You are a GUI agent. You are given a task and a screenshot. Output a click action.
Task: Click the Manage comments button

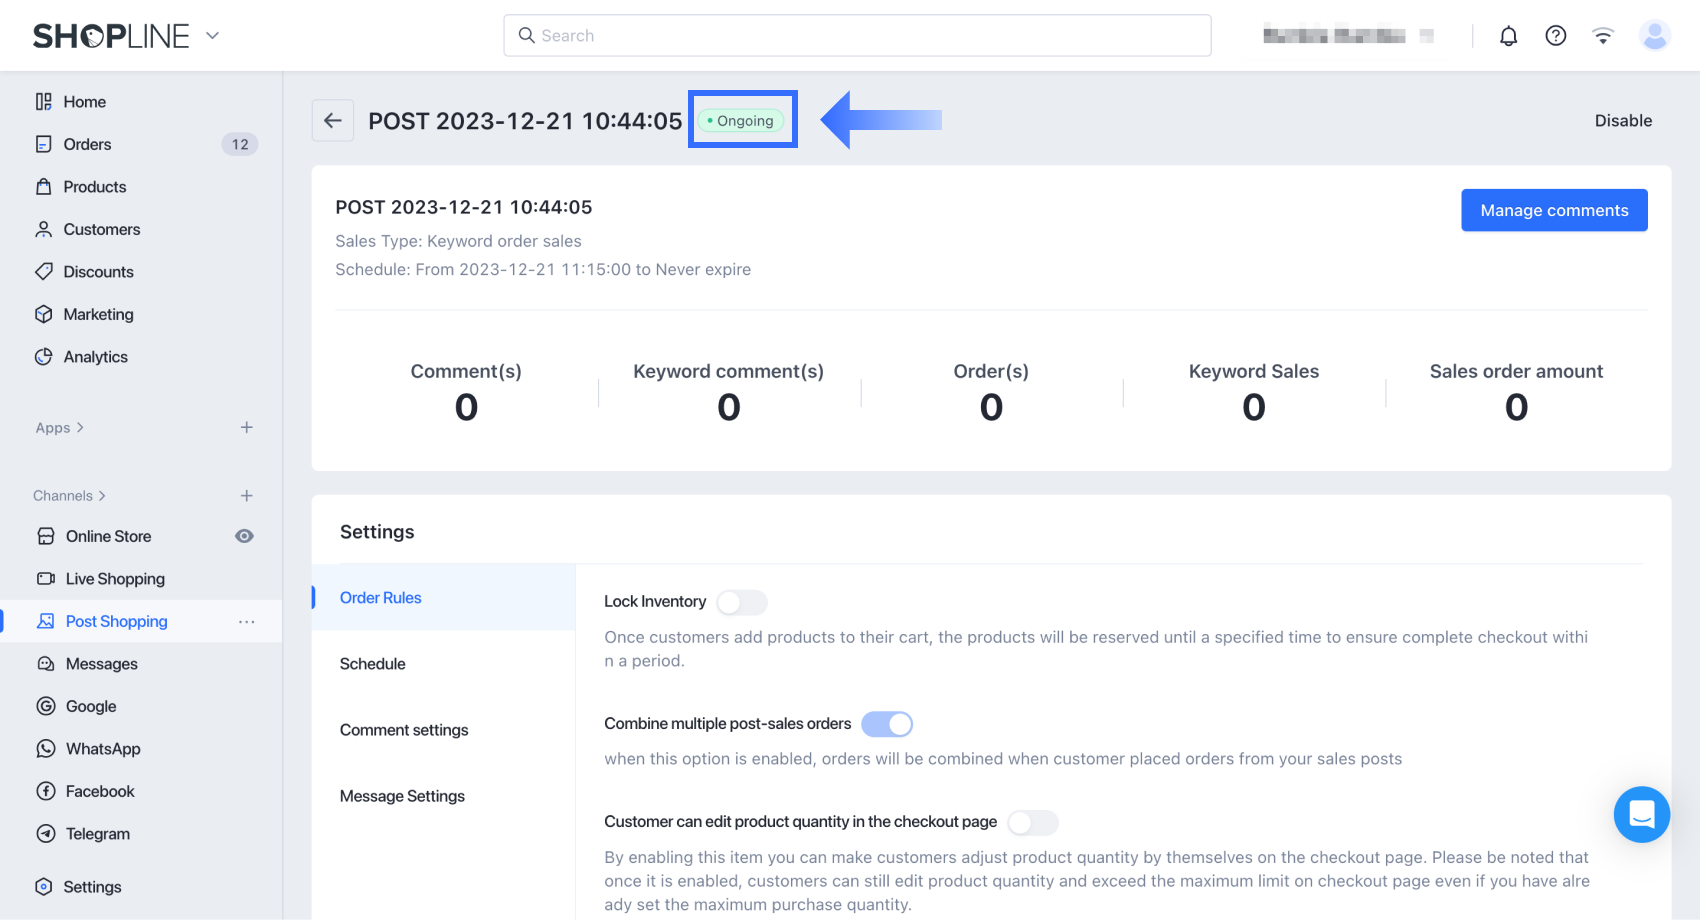click(1554, 210)
